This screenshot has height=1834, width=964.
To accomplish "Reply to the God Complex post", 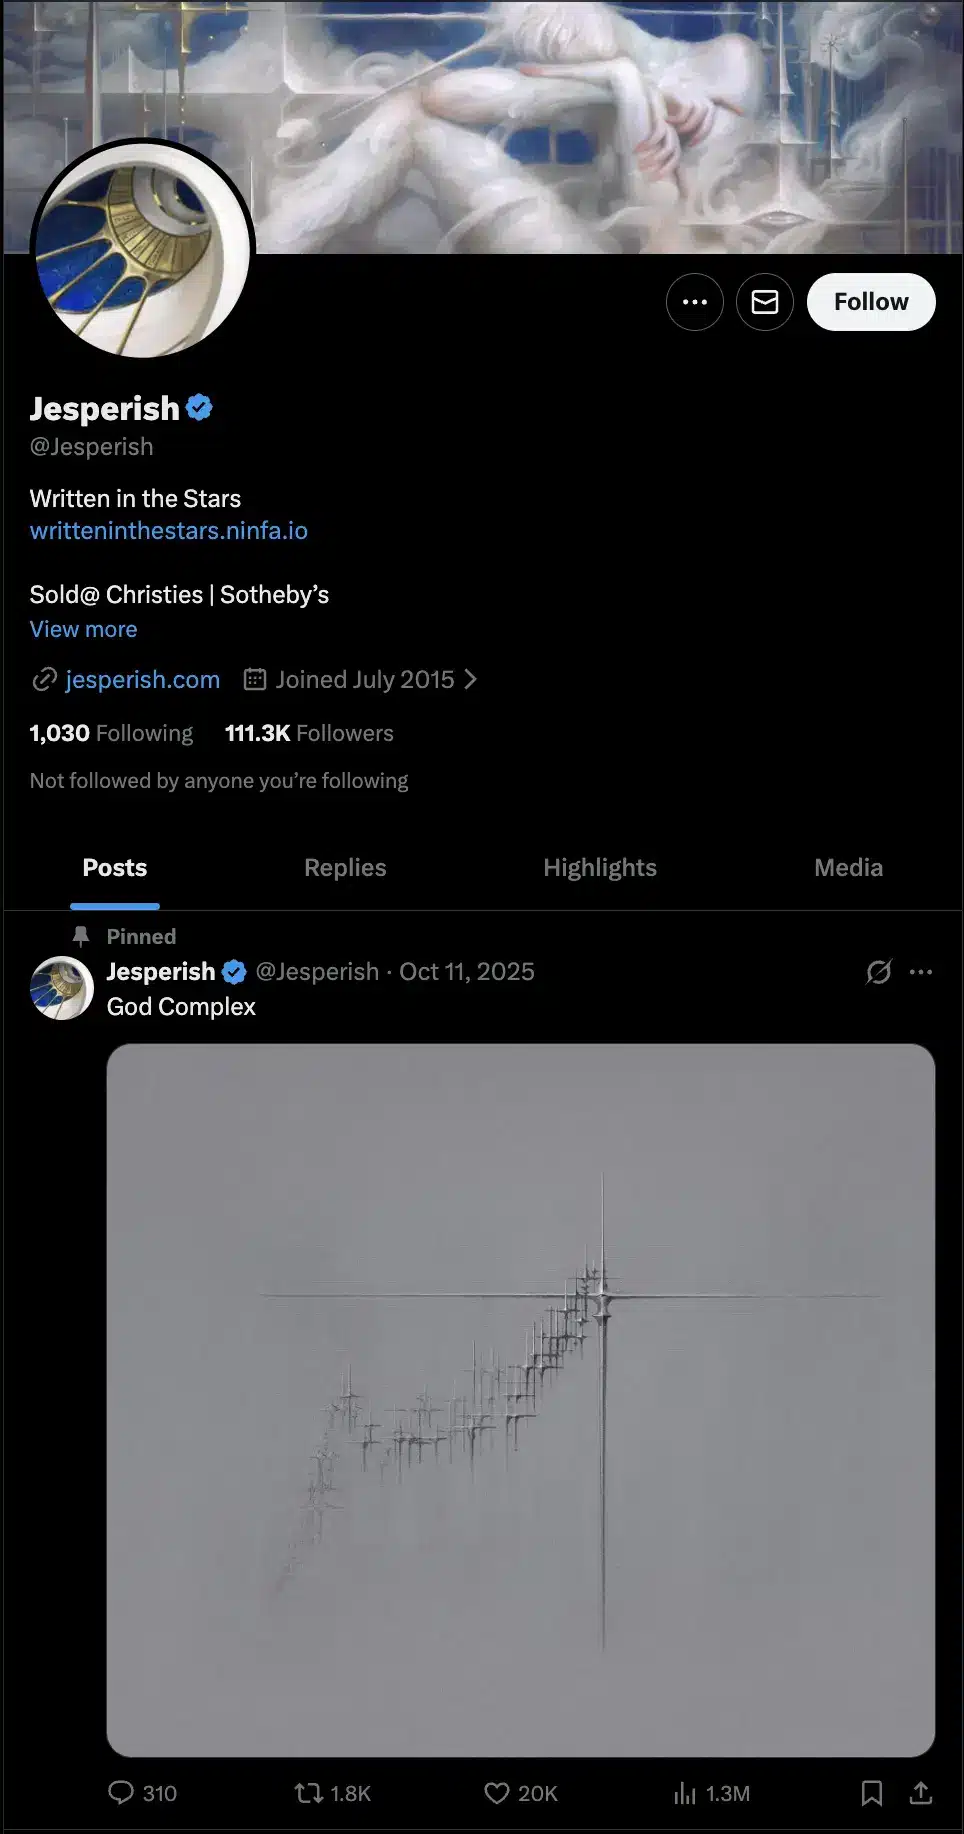I will pyautogui.click(x=122, y=1792).
